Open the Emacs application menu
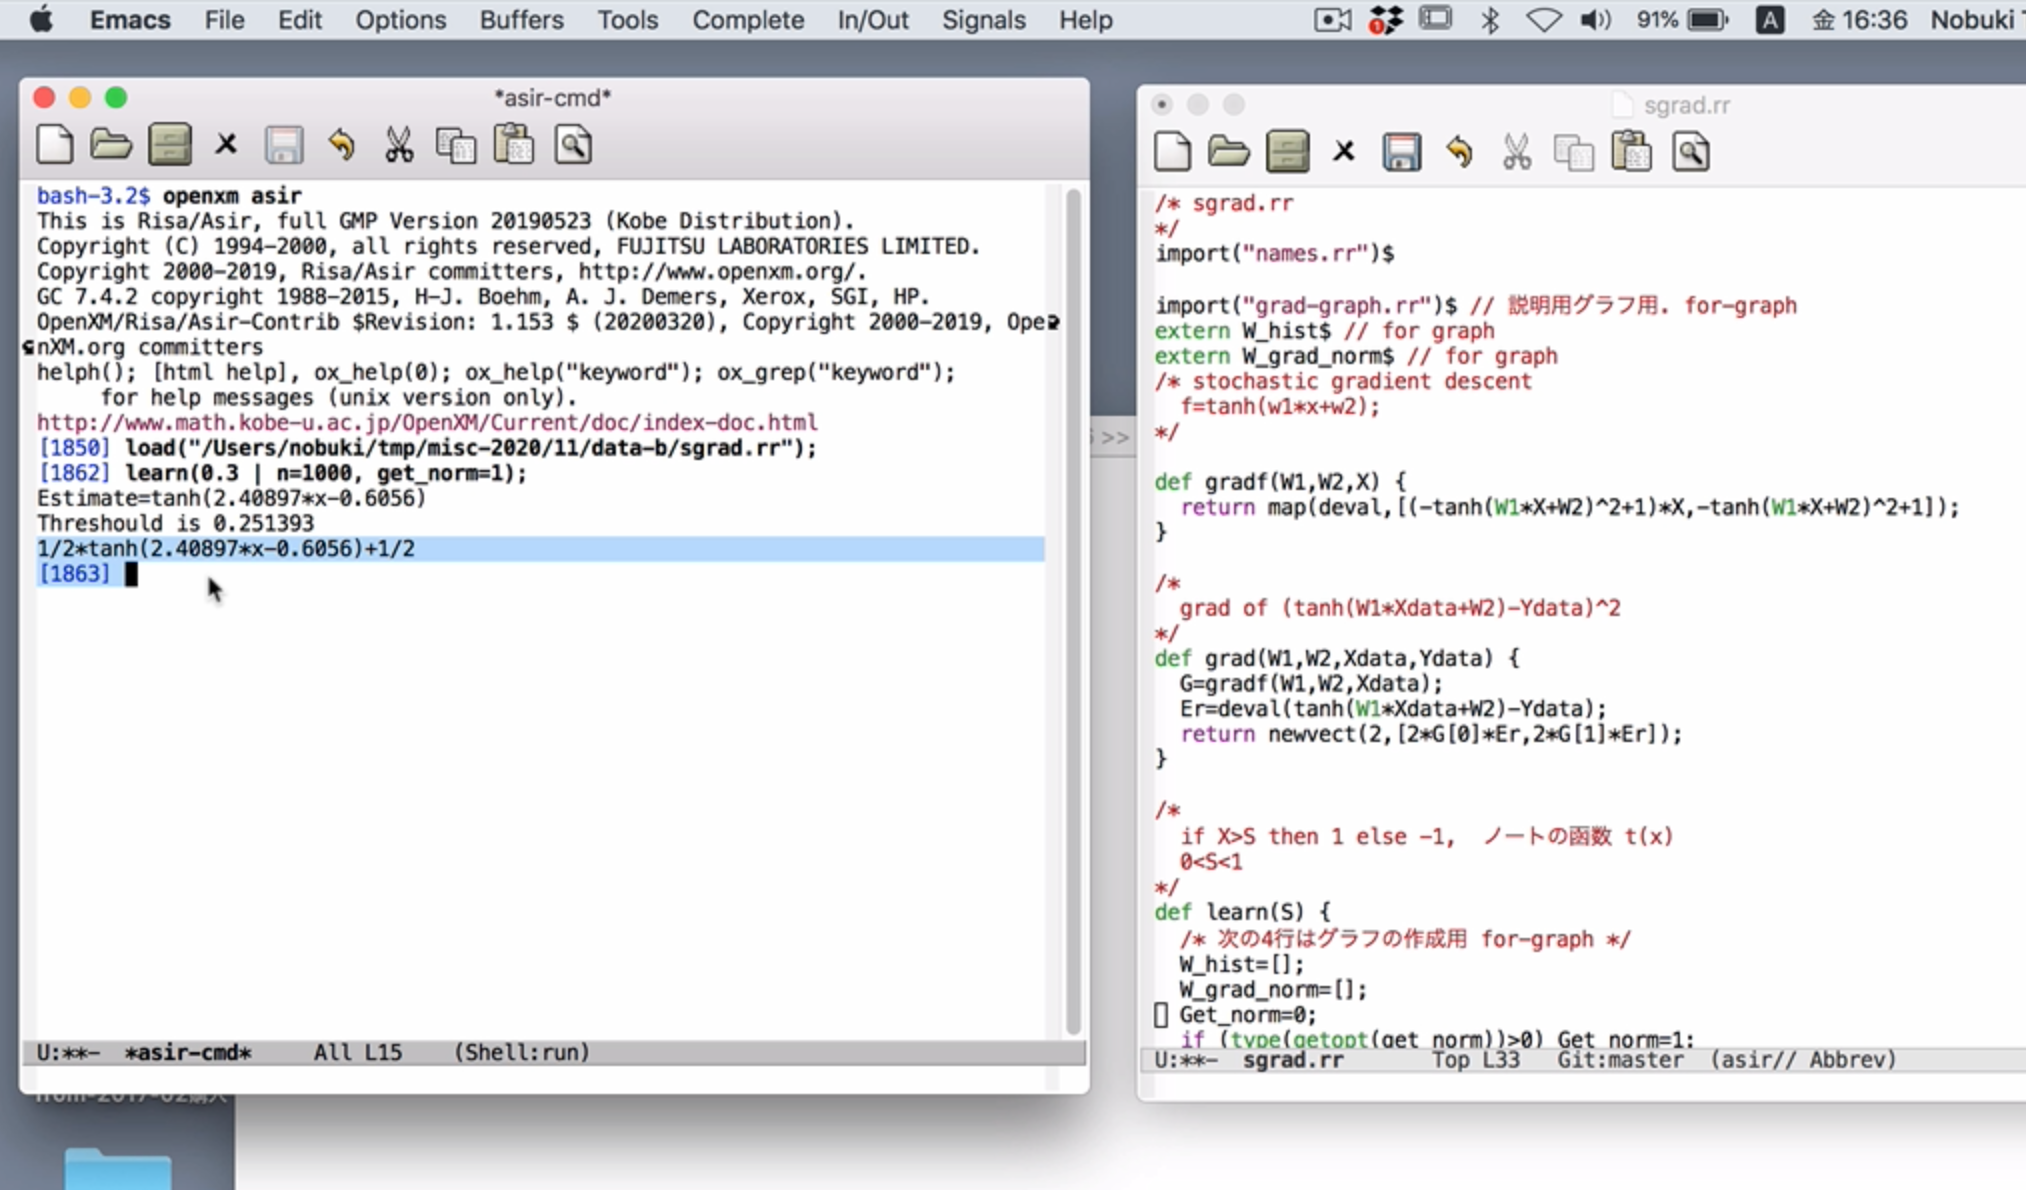The height and width of the screenshot is (1190, 2026). tap(130, 20)
